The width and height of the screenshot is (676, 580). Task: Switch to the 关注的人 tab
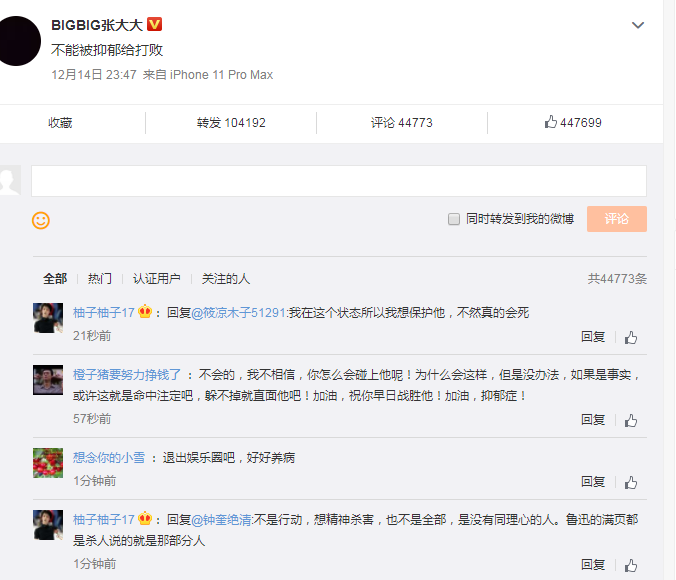click(226, 279)
